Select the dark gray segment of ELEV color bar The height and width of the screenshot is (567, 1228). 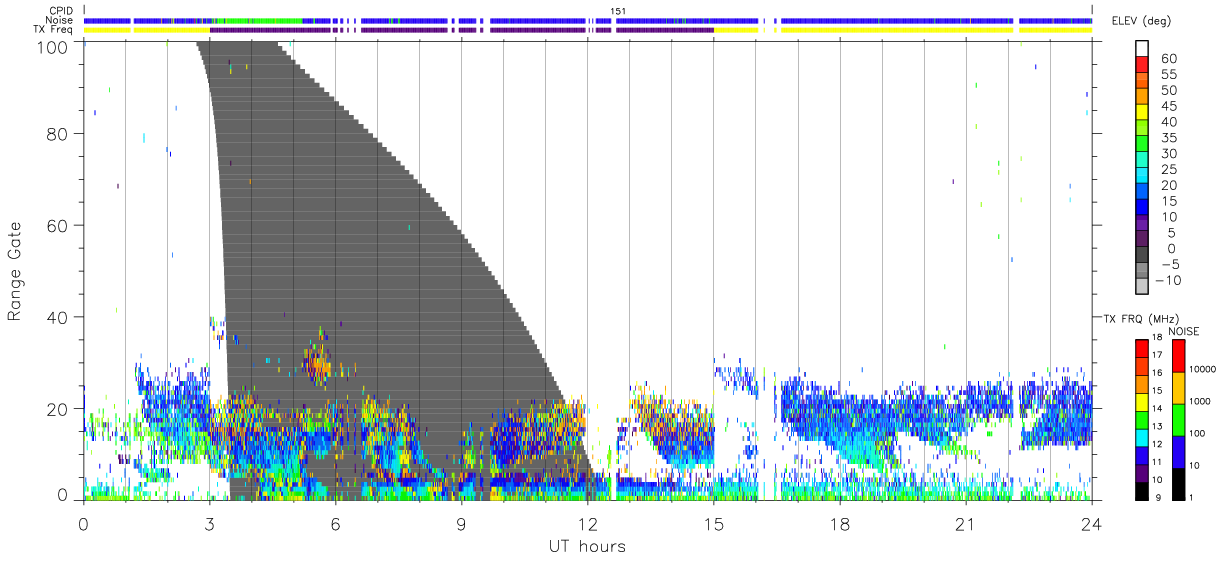click(1141, 256)
